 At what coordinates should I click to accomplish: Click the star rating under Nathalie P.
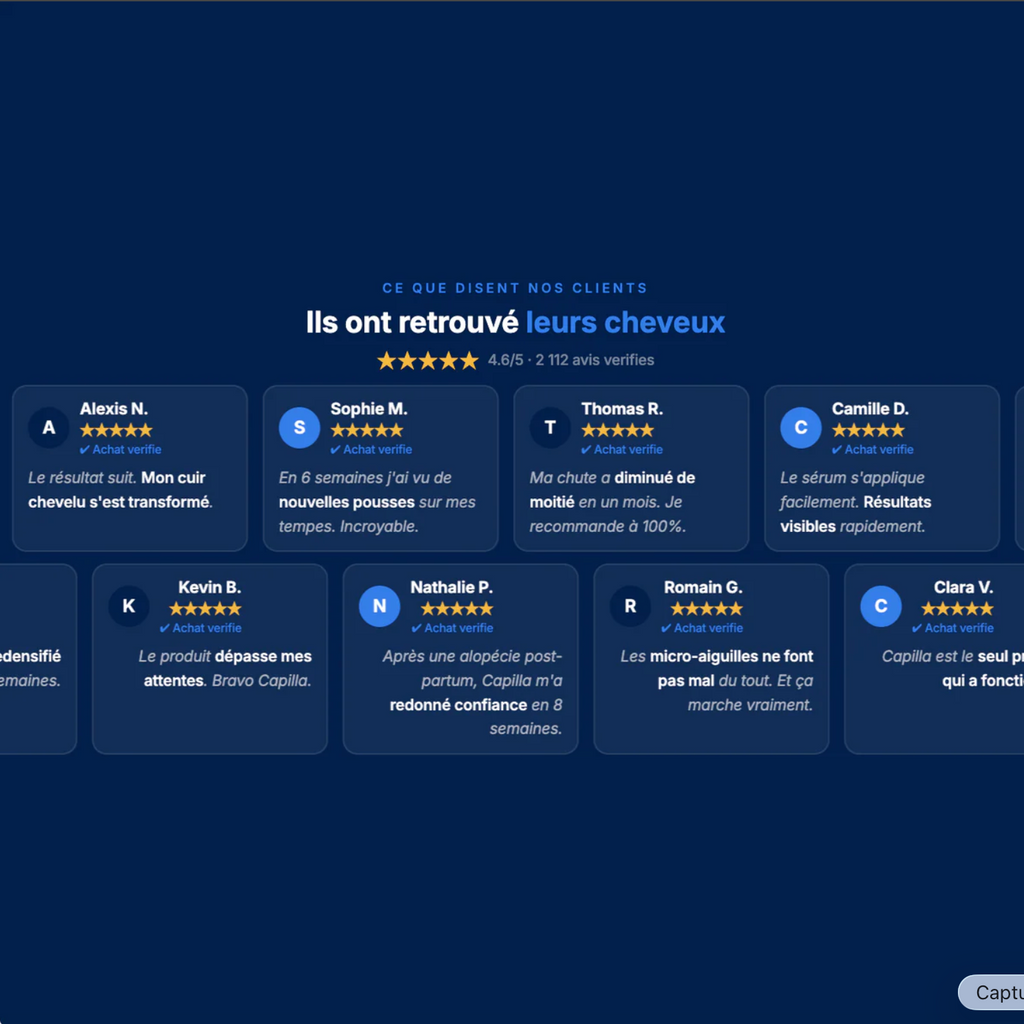pos(456,609)
